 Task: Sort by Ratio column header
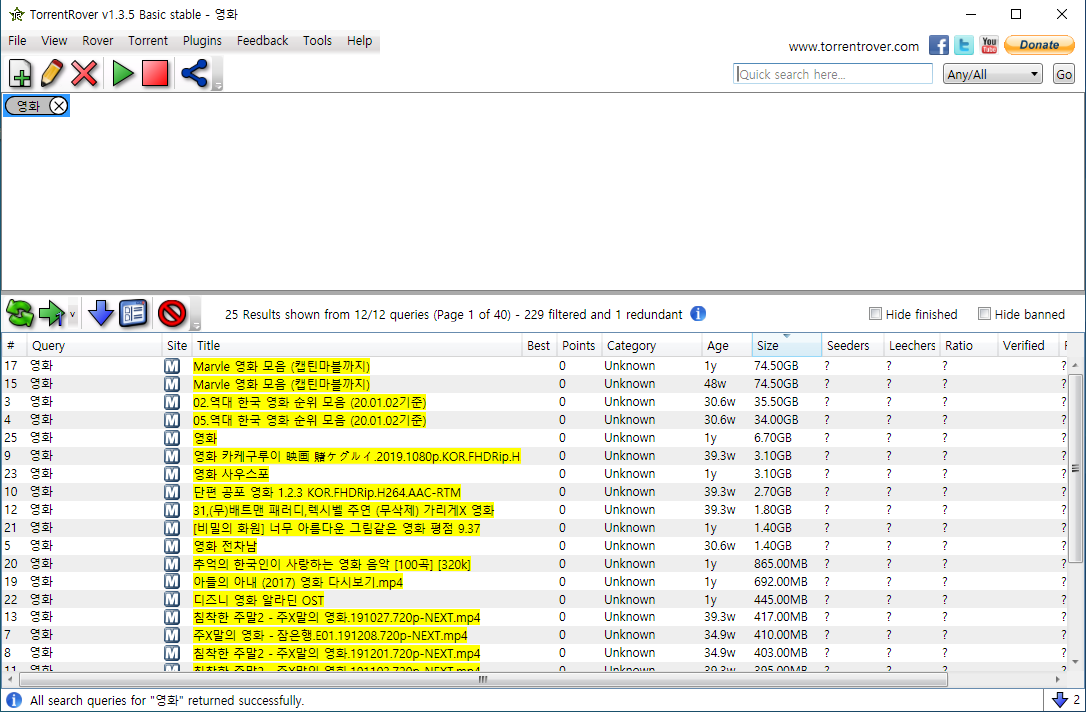968,345
